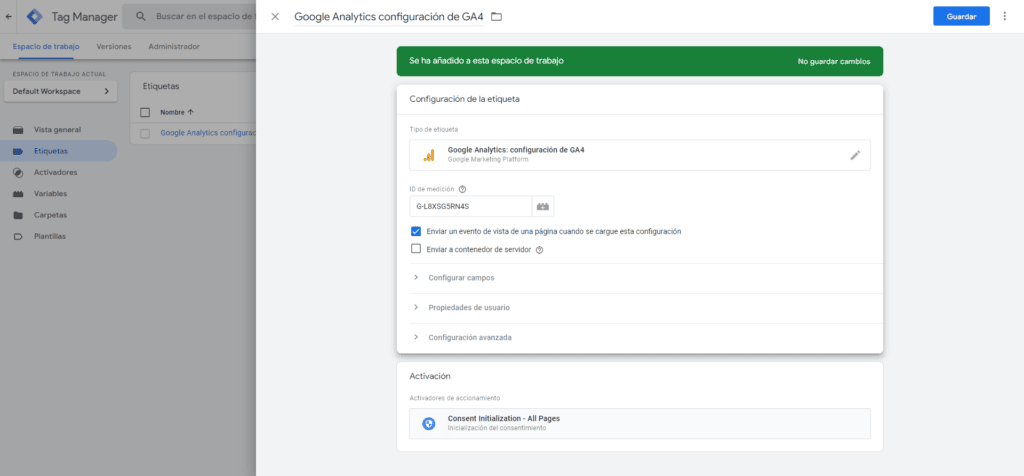Click the Activadores sidebar icon
The height and width of the screenshot is (476, 1024).
(x=18, y=172)
